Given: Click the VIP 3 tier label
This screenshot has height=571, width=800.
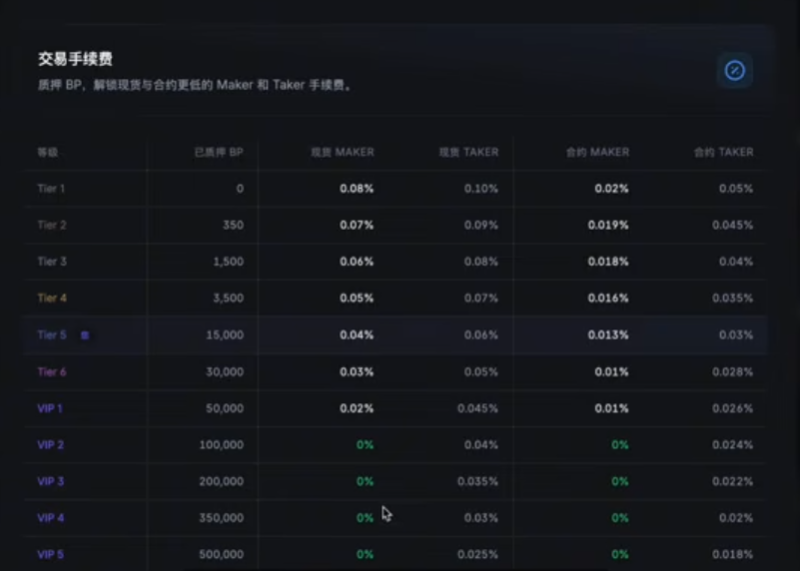Looking at the screenshot, I should pyautogui.click(x=51, y=481).
